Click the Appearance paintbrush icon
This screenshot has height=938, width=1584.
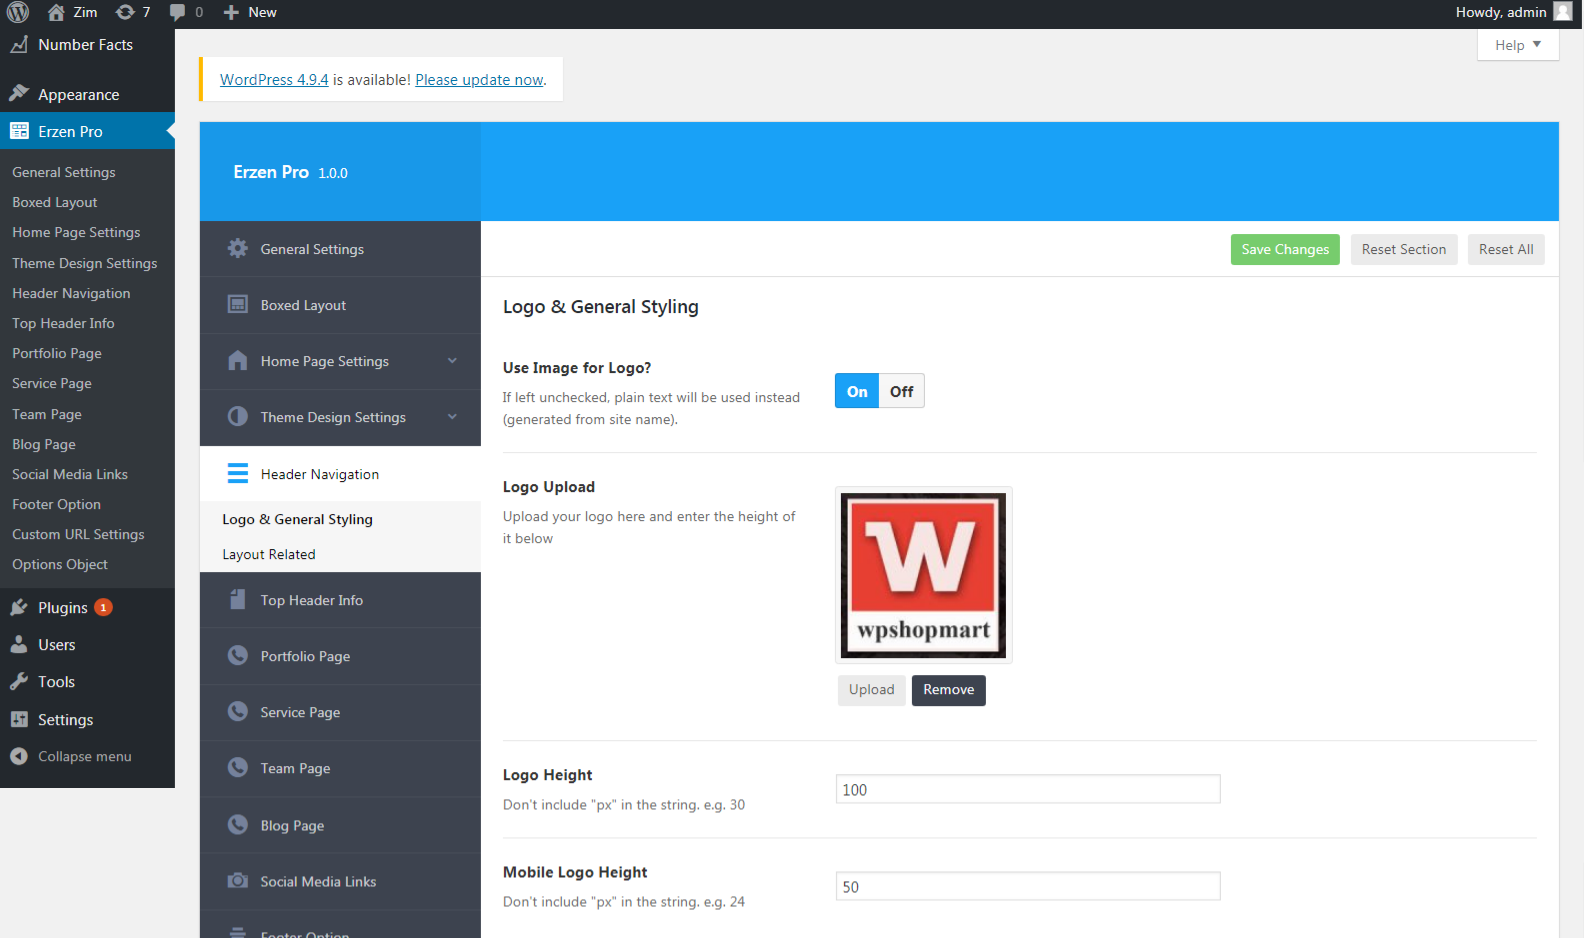pyautogui.click(x=19, y=94)
